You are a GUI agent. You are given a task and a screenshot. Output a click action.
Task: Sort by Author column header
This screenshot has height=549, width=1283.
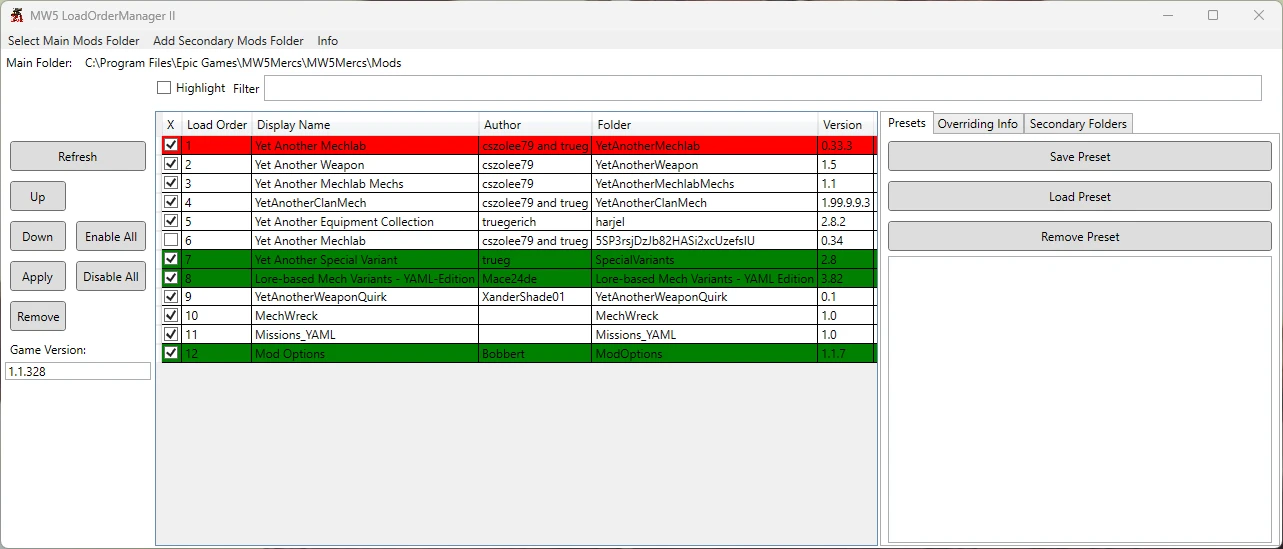tap(535, 125)
